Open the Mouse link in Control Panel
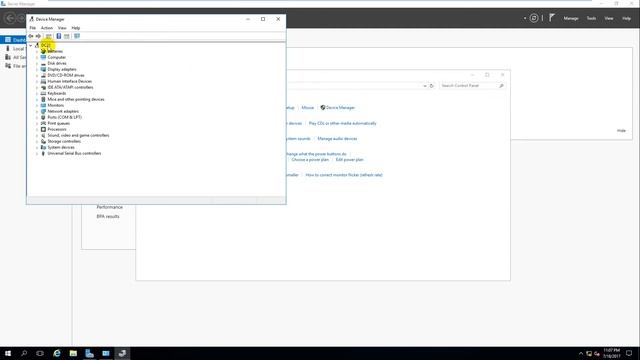 [308, 108]
